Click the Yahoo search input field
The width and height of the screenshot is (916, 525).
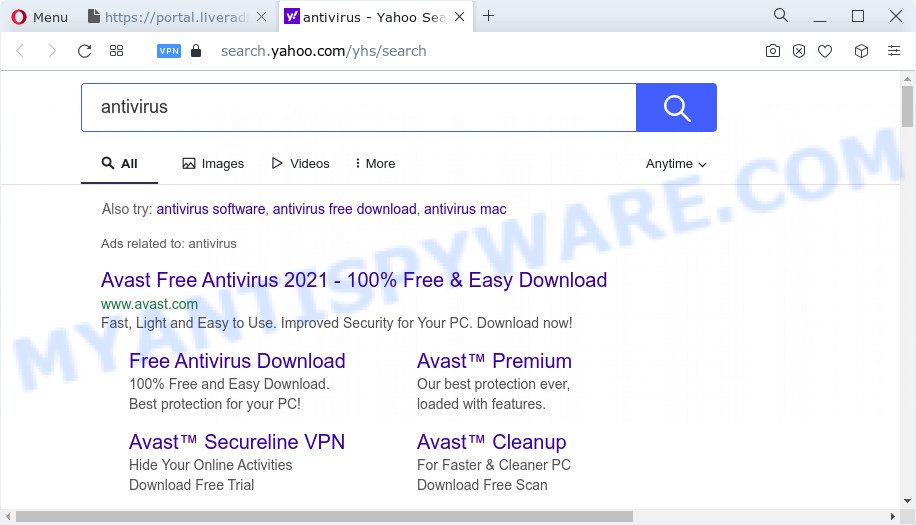[x=359, y=107]
